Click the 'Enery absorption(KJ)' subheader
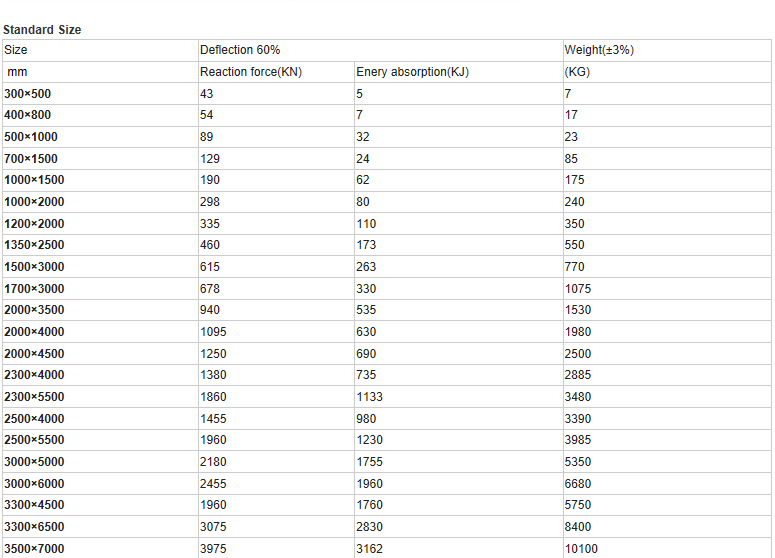 [412, 72]
